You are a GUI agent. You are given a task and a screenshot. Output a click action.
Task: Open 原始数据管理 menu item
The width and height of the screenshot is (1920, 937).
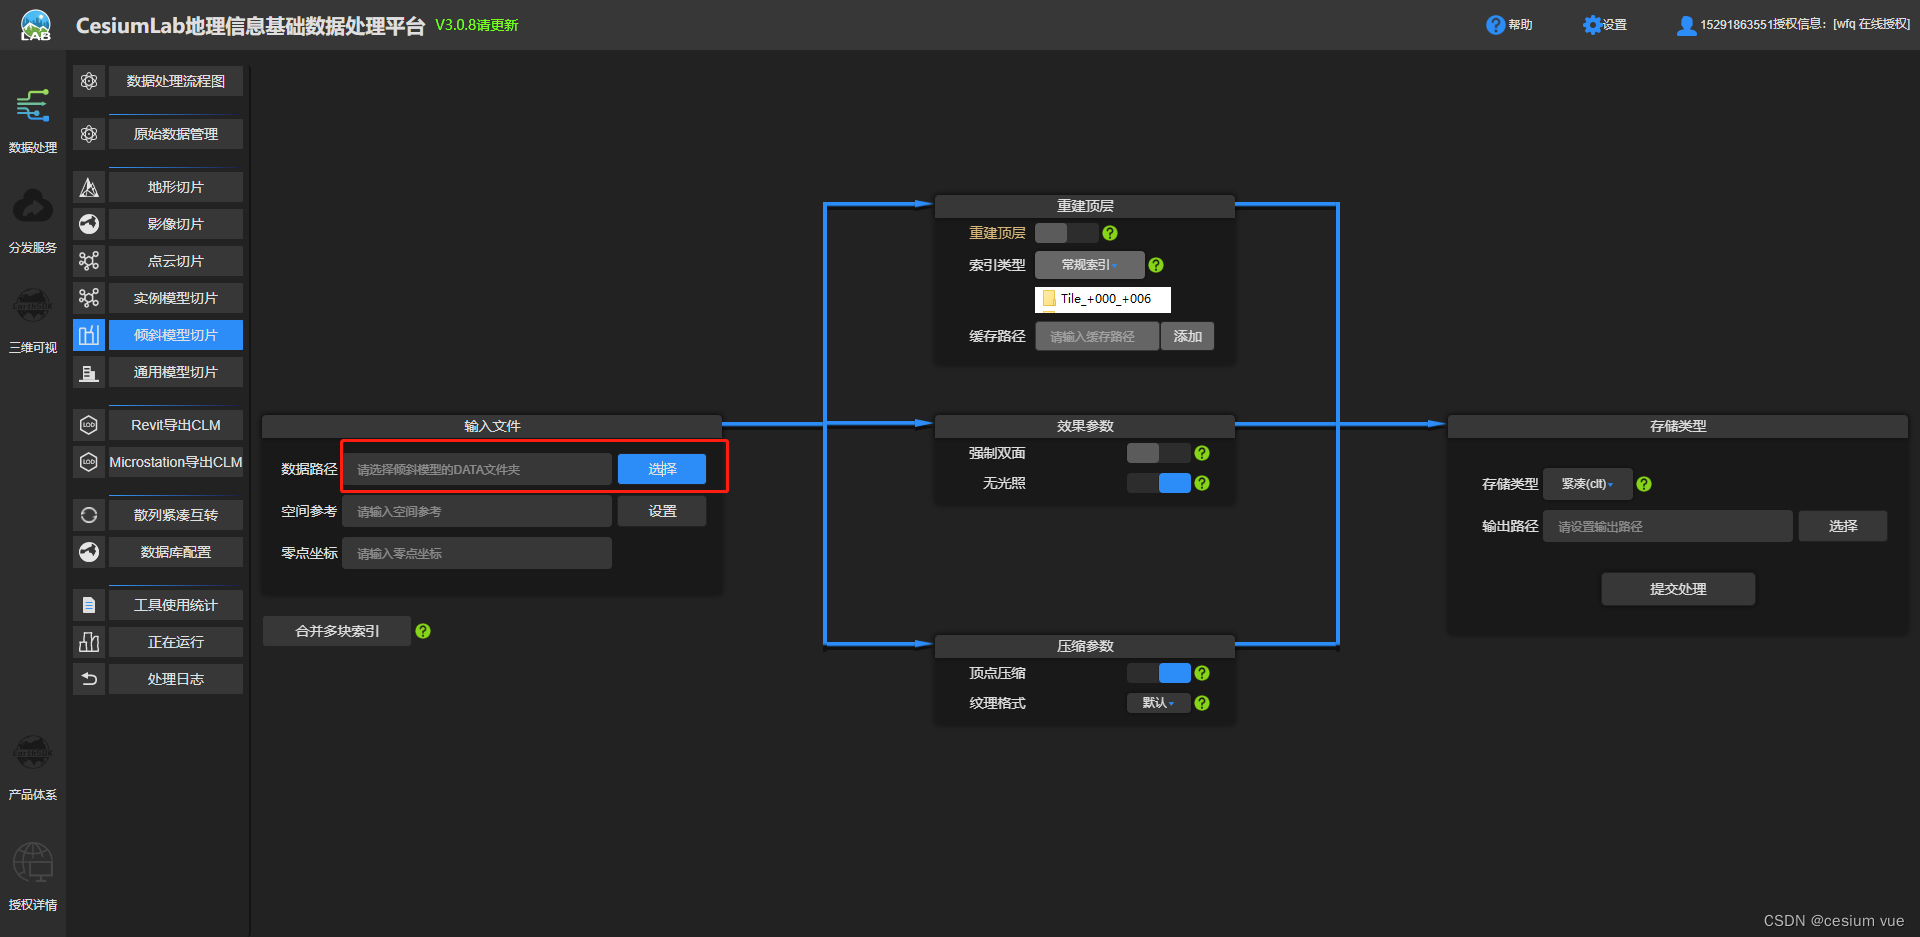tap(176, 134)
